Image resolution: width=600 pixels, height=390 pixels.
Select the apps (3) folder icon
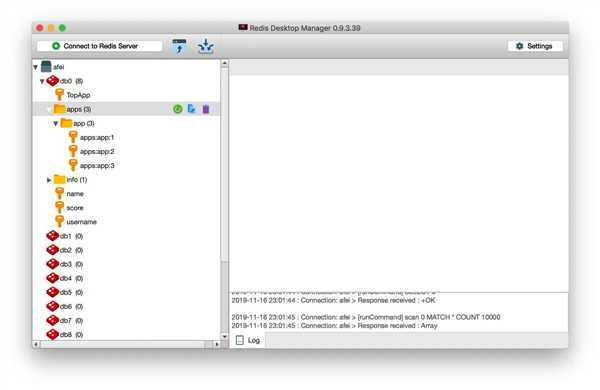click(x=60, y=109)
